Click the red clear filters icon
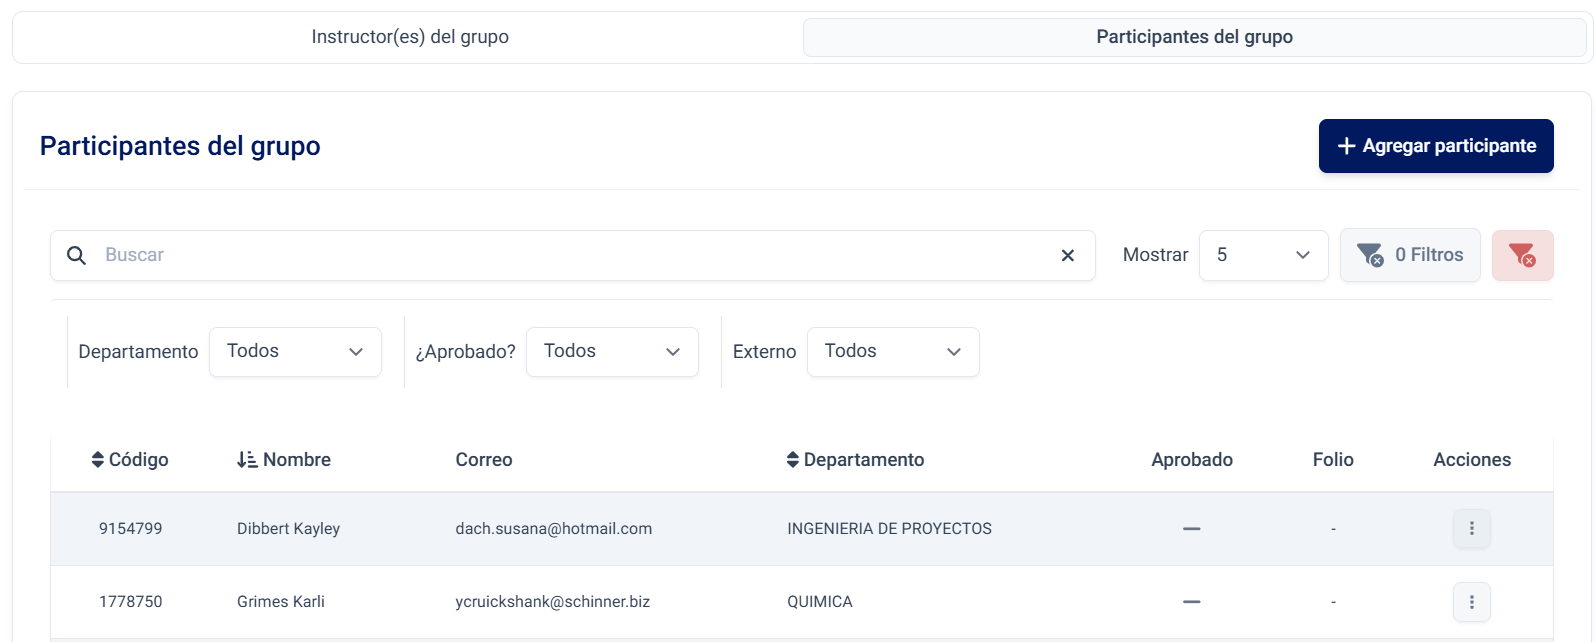This screenshot has height=642, width=1596. point(1522,256)
